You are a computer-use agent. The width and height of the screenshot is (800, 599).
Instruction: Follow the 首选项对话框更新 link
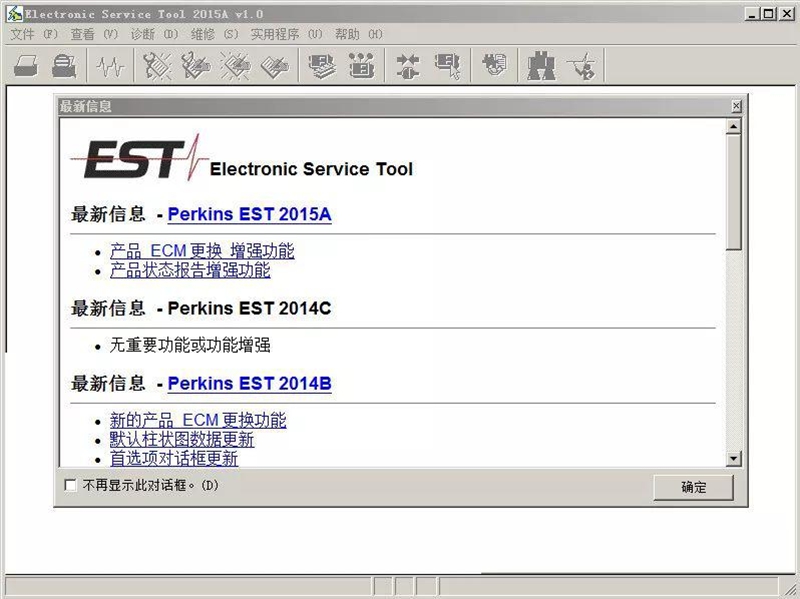tap(174, 458)
